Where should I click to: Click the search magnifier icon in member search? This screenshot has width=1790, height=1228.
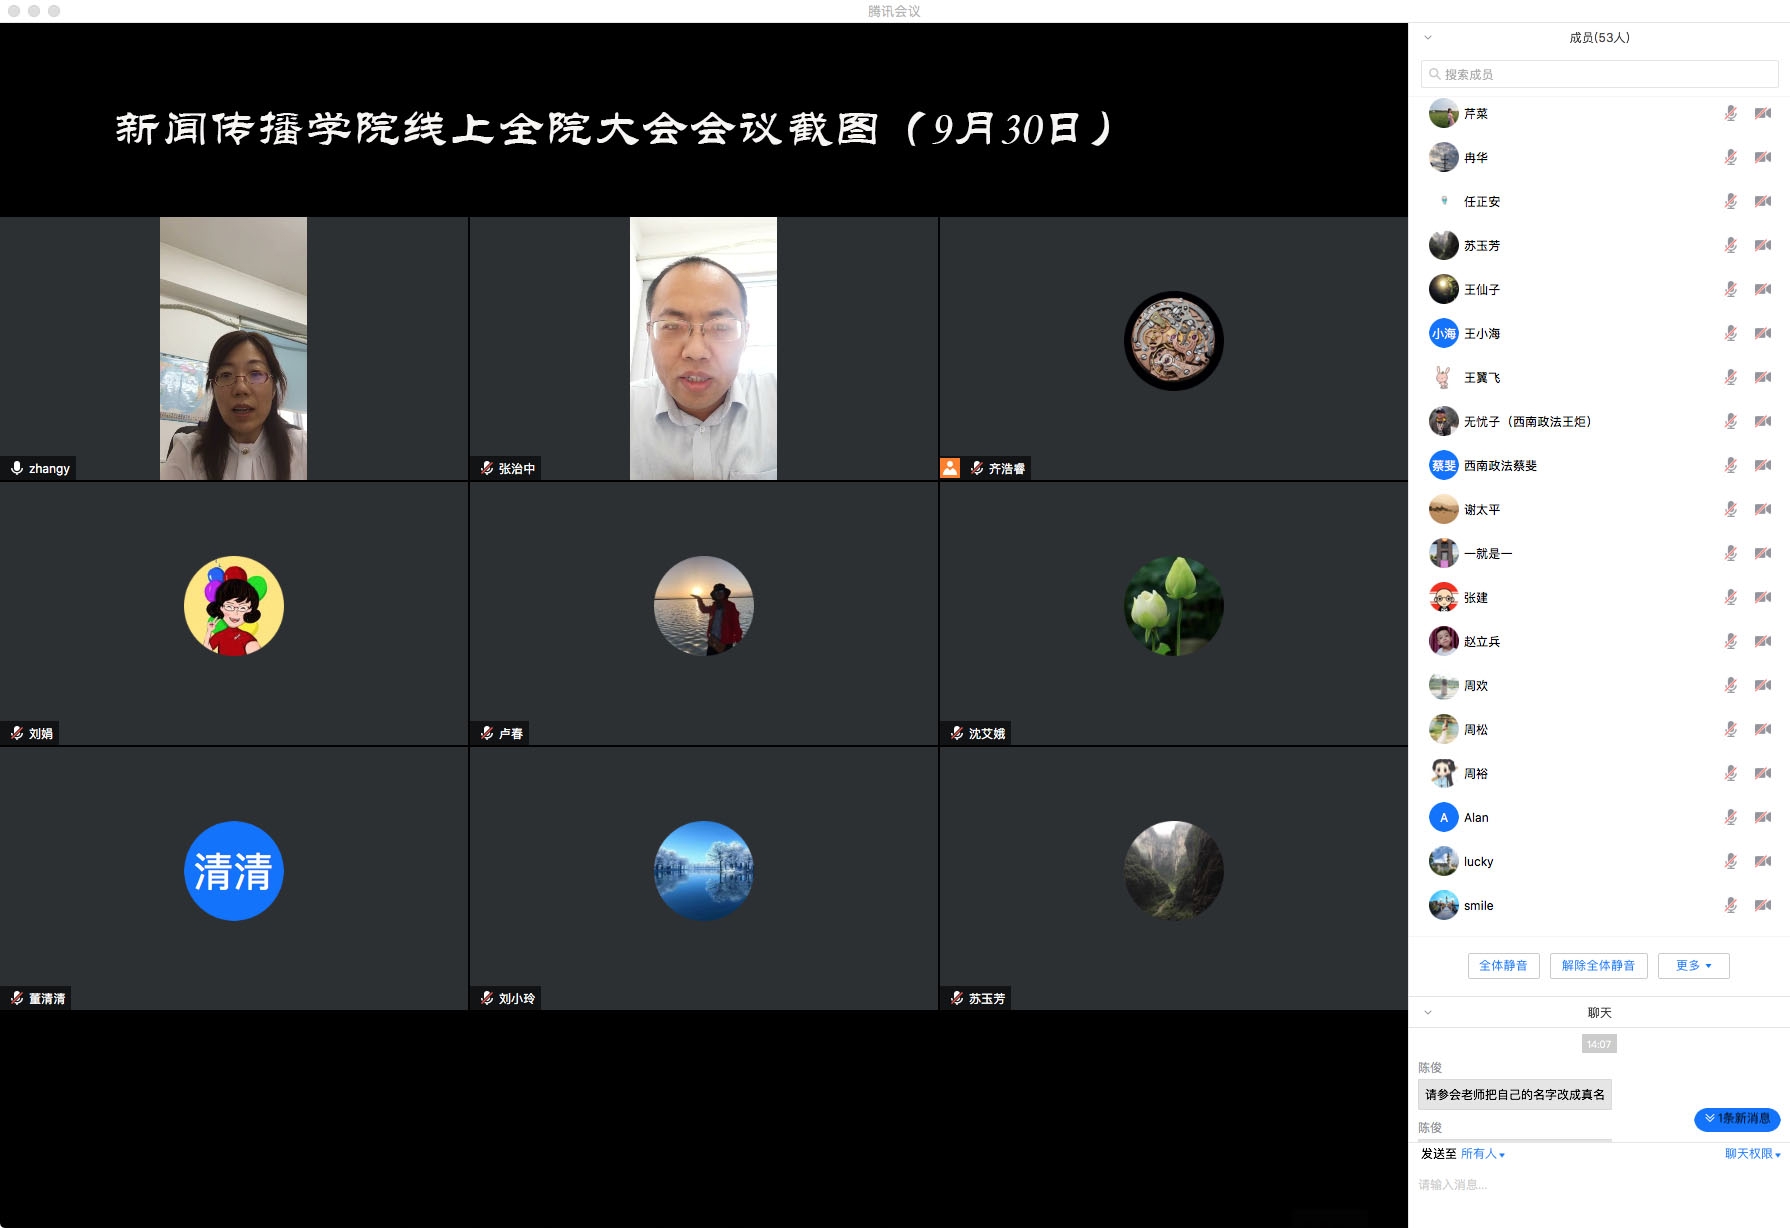coord(1435,74)
